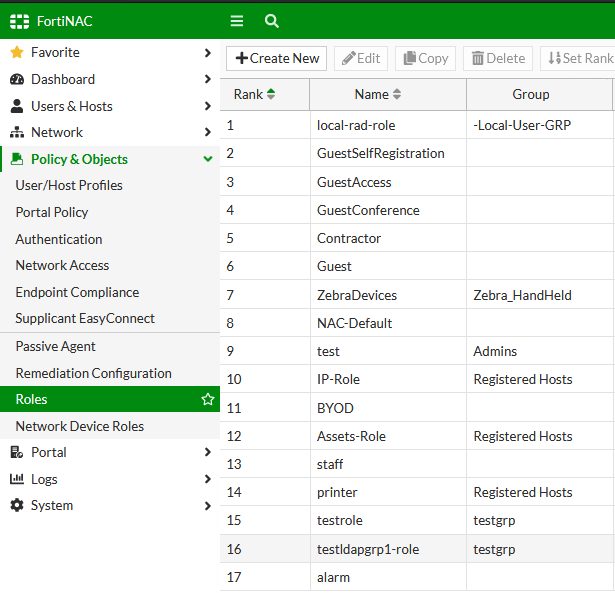The image size is (615, 593).
Task: Click the Dashboard gauge icon
Action: coord(17,79)
